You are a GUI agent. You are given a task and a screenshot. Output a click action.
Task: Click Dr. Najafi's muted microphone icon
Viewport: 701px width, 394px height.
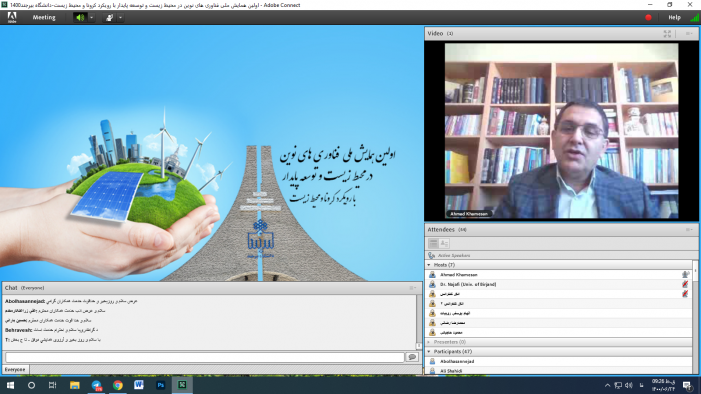[x=685, y=284]
